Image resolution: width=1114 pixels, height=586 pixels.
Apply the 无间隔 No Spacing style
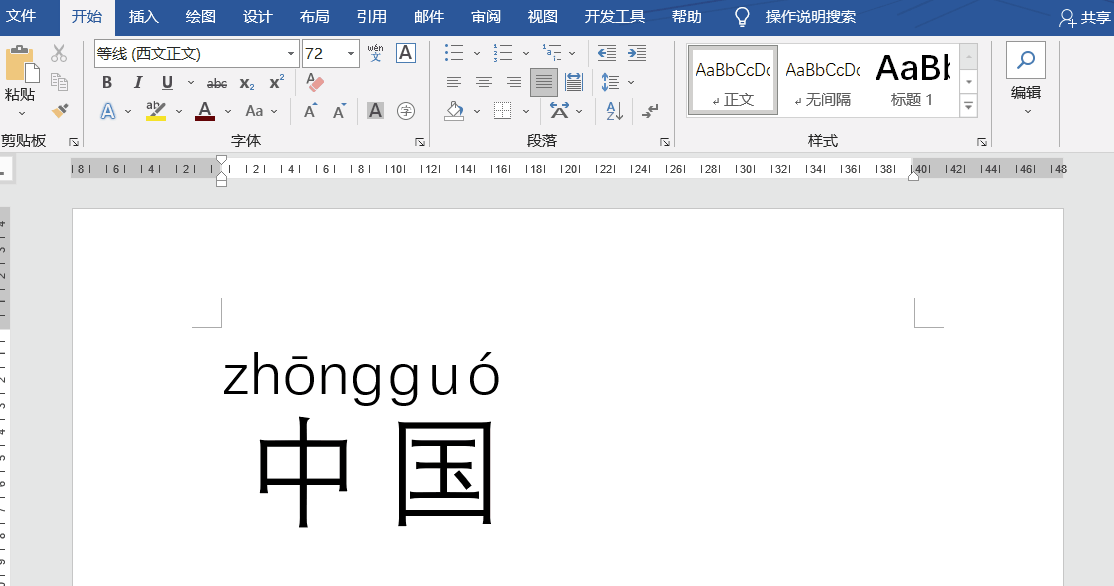tap(823, 80)
